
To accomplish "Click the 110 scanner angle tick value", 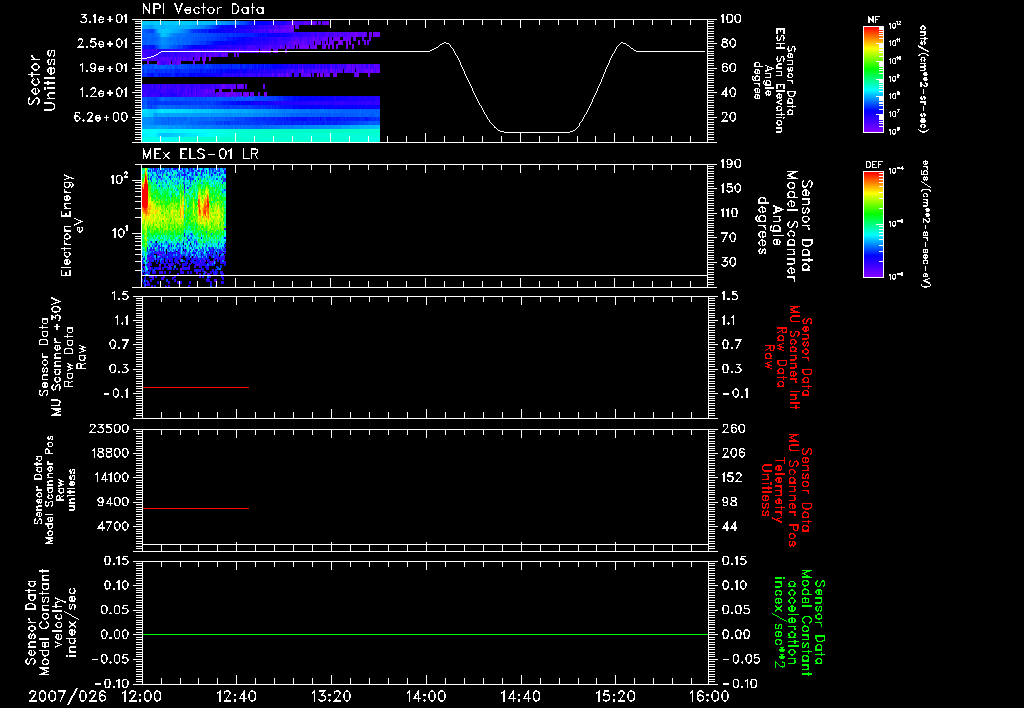I will pyautogui.click(x=731, y=213).
